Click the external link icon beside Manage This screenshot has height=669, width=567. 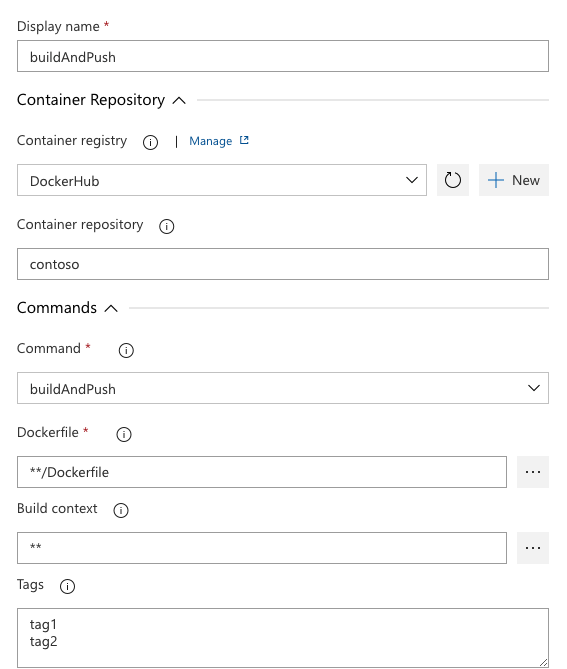coord(244,140)
